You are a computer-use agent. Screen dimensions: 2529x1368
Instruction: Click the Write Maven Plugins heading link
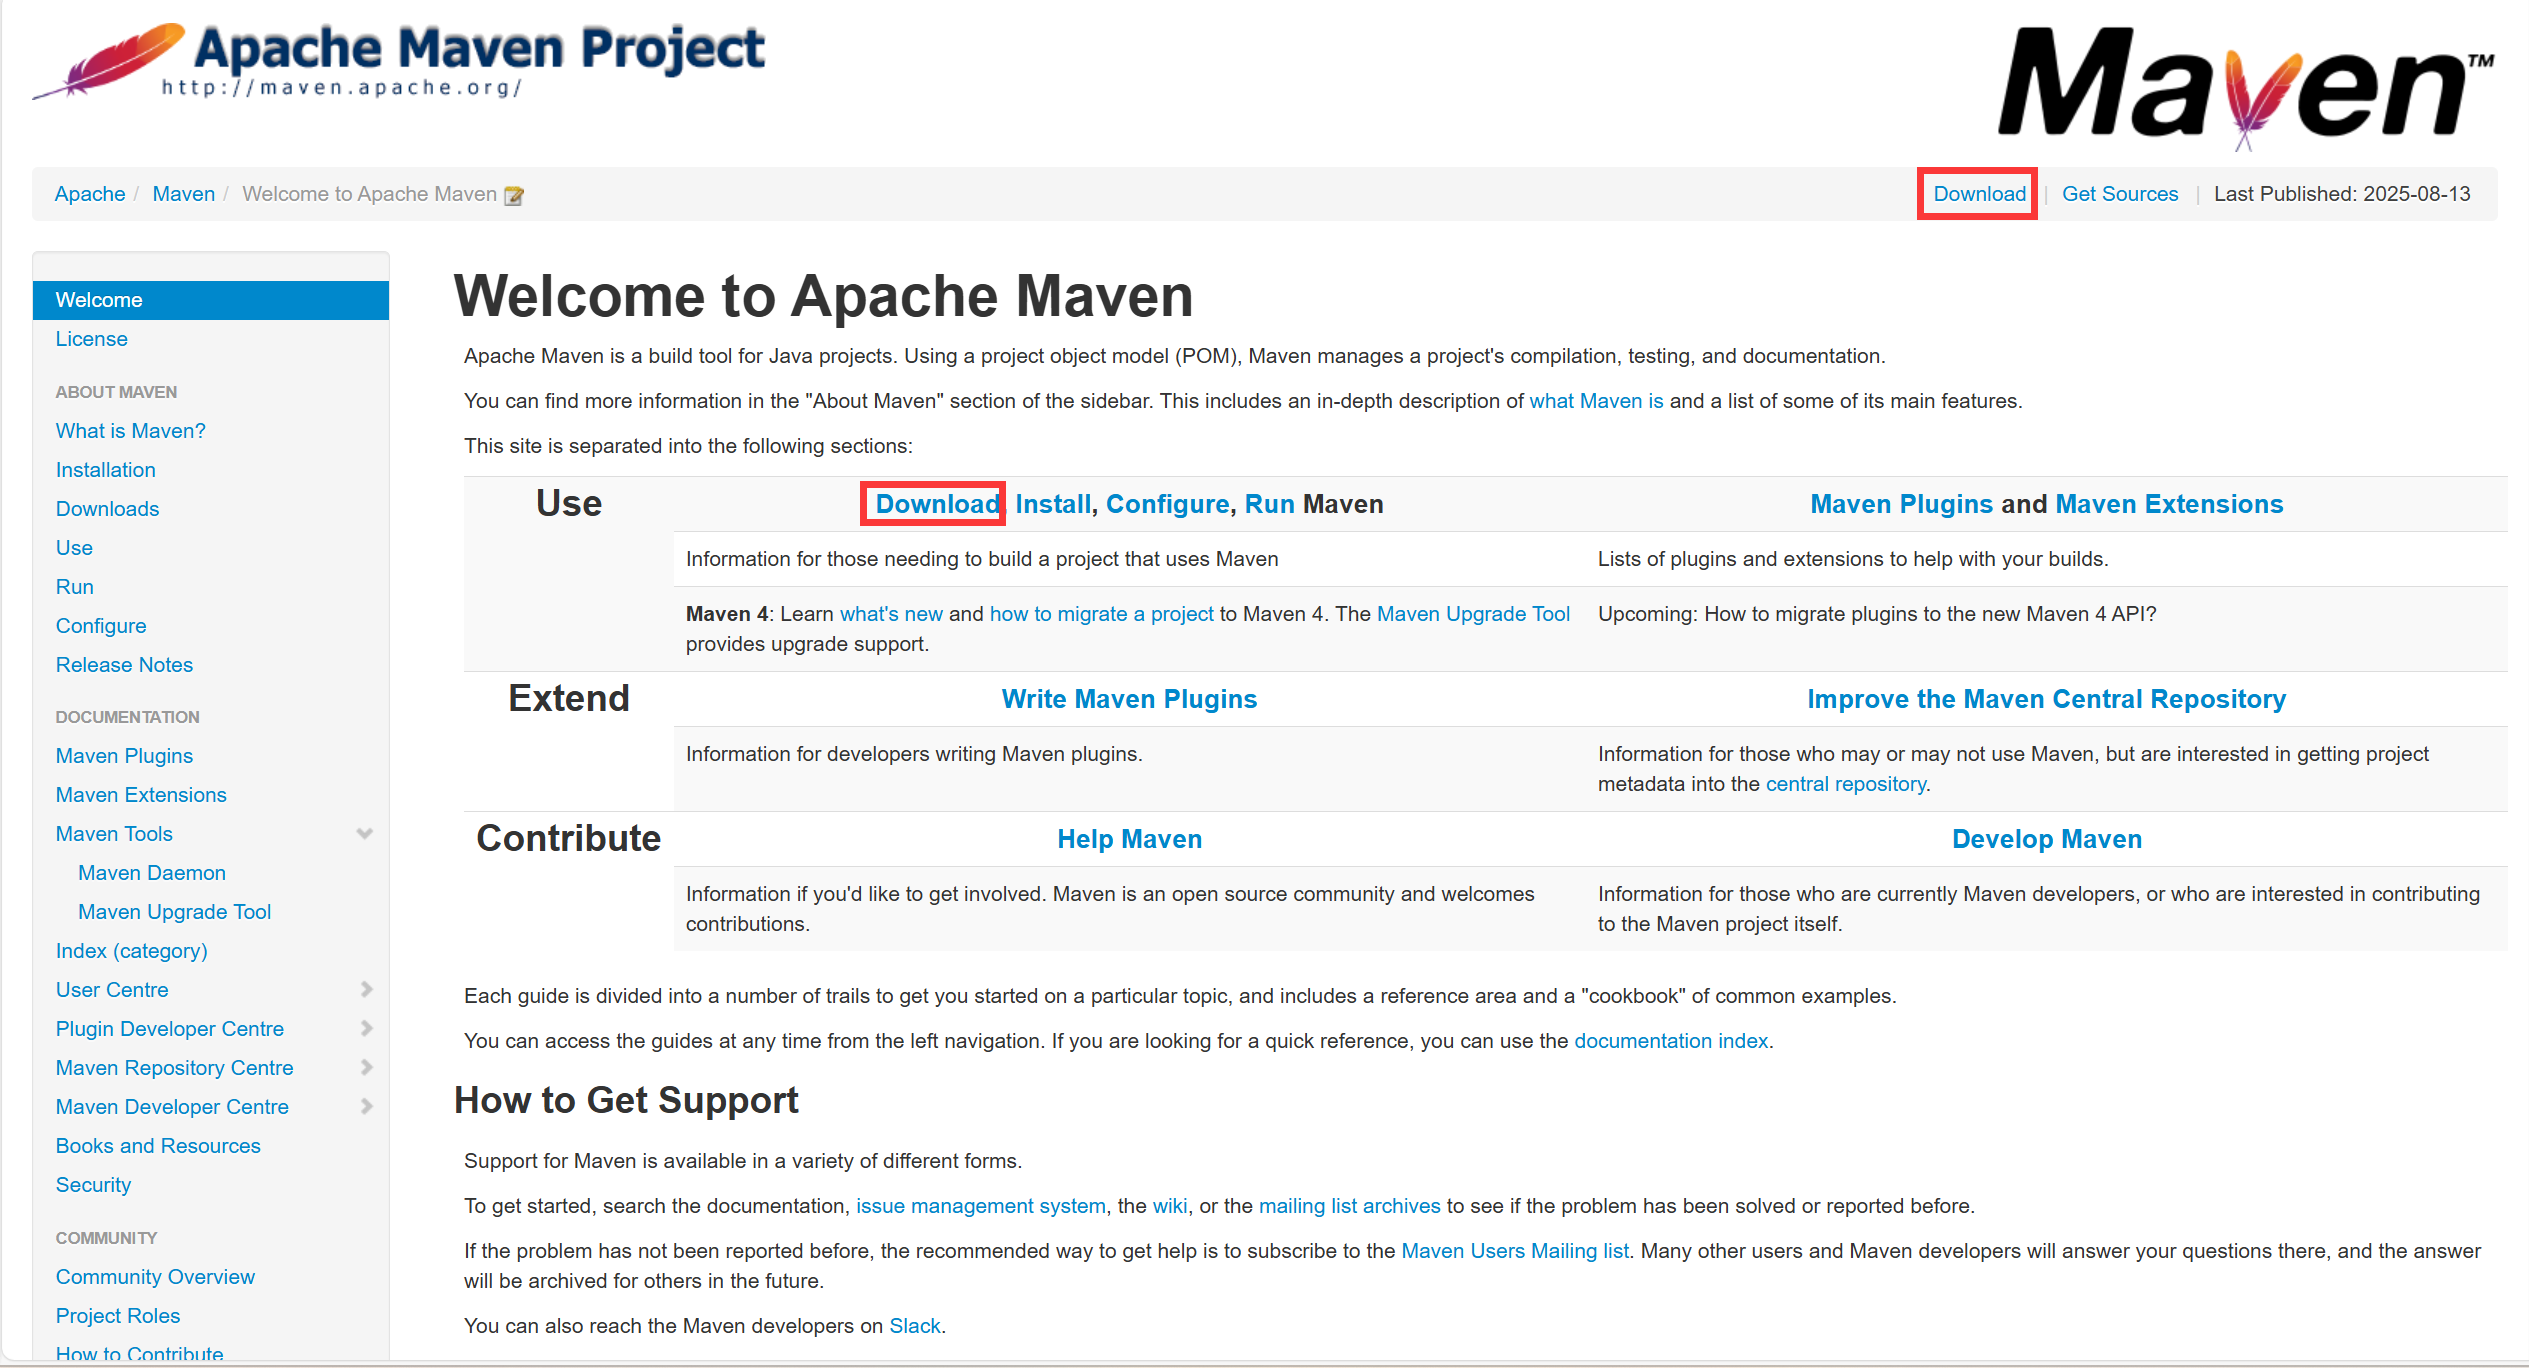pyautogui.click(x=1129, y=699)
